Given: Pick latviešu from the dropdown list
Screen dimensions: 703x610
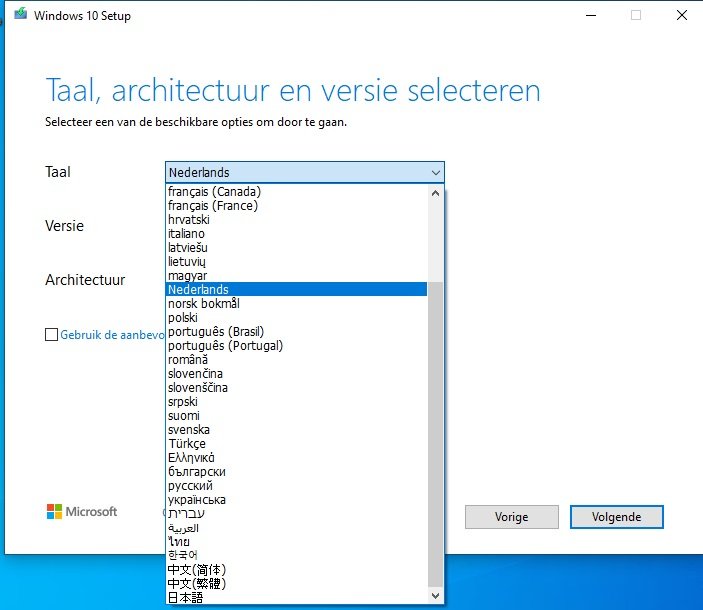Looking at the screenshot, I should click(296, 247).
